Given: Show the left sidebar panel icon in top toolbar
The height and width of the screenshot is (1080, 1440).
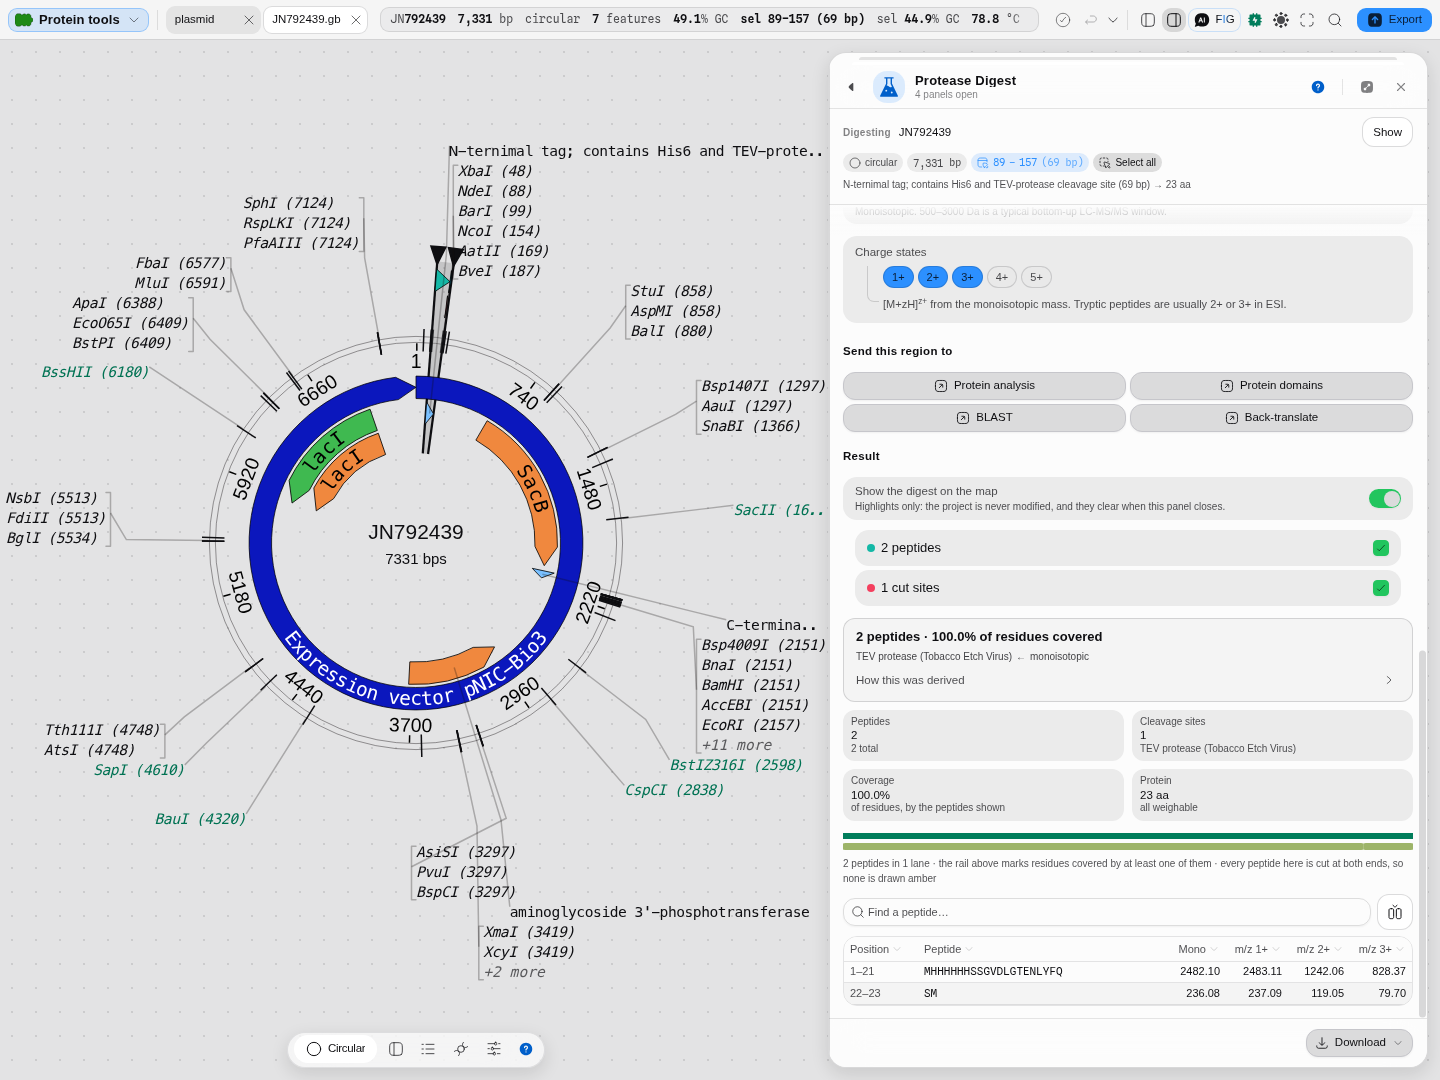Looking at the screenshot, I should (x=1148, y=20).
